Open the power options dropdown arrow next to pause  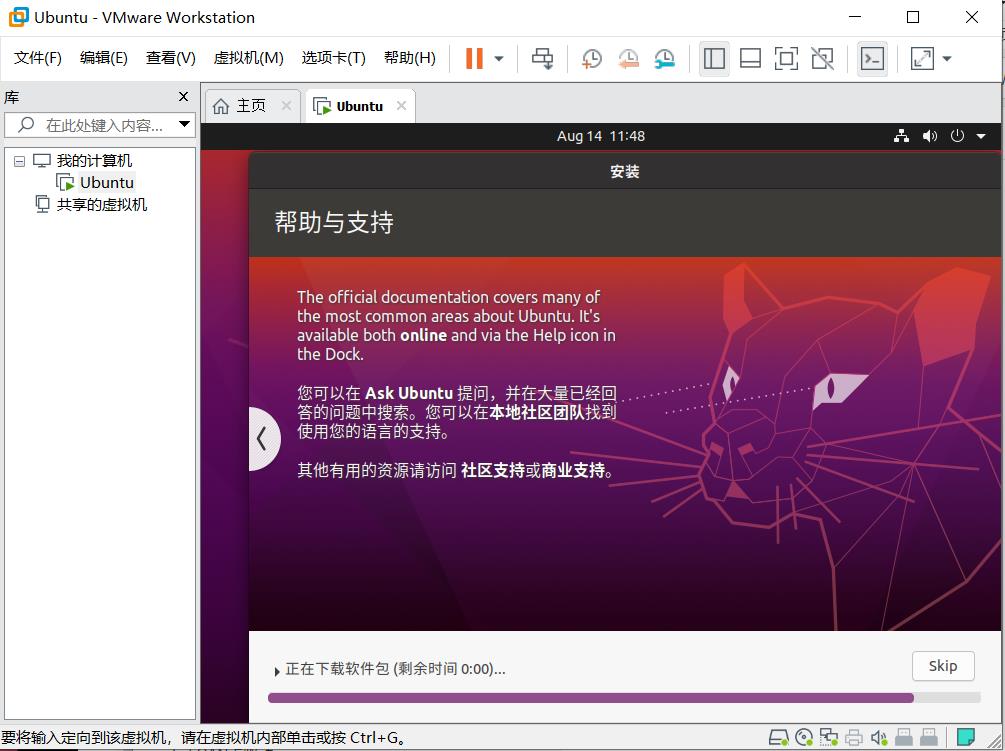coord(499,59)
